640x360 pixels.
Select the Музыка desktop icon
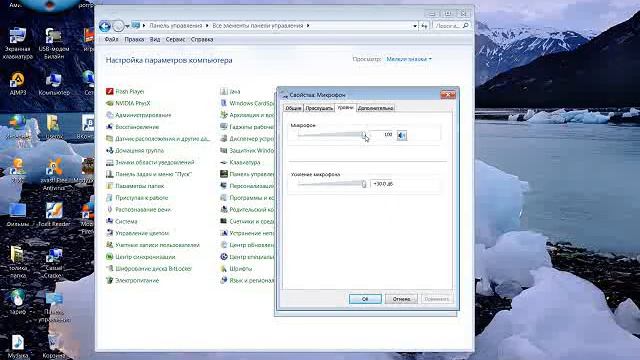tap(18, 347)
